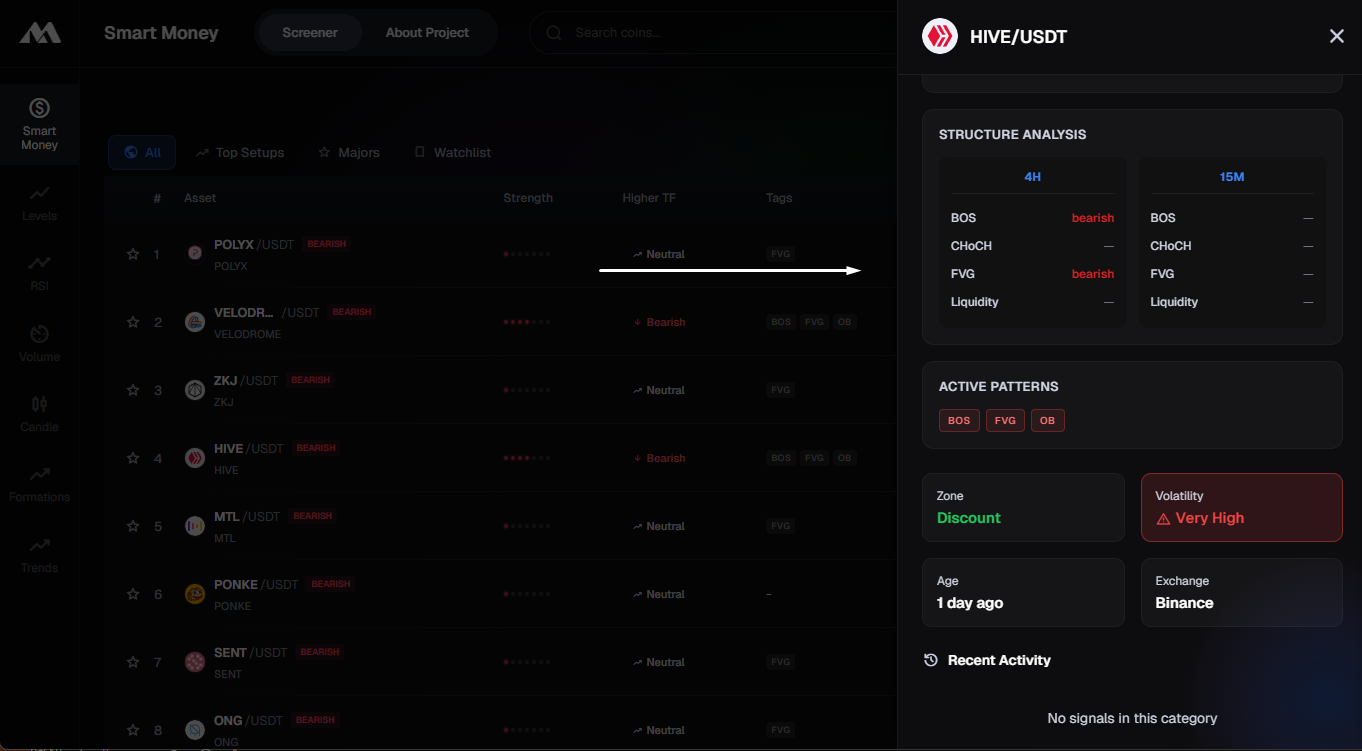The width and height of the screenshot is (1362, 751).
Task: Click the Search coins input field
Action: pyautogui.click(x=700, y=33)
